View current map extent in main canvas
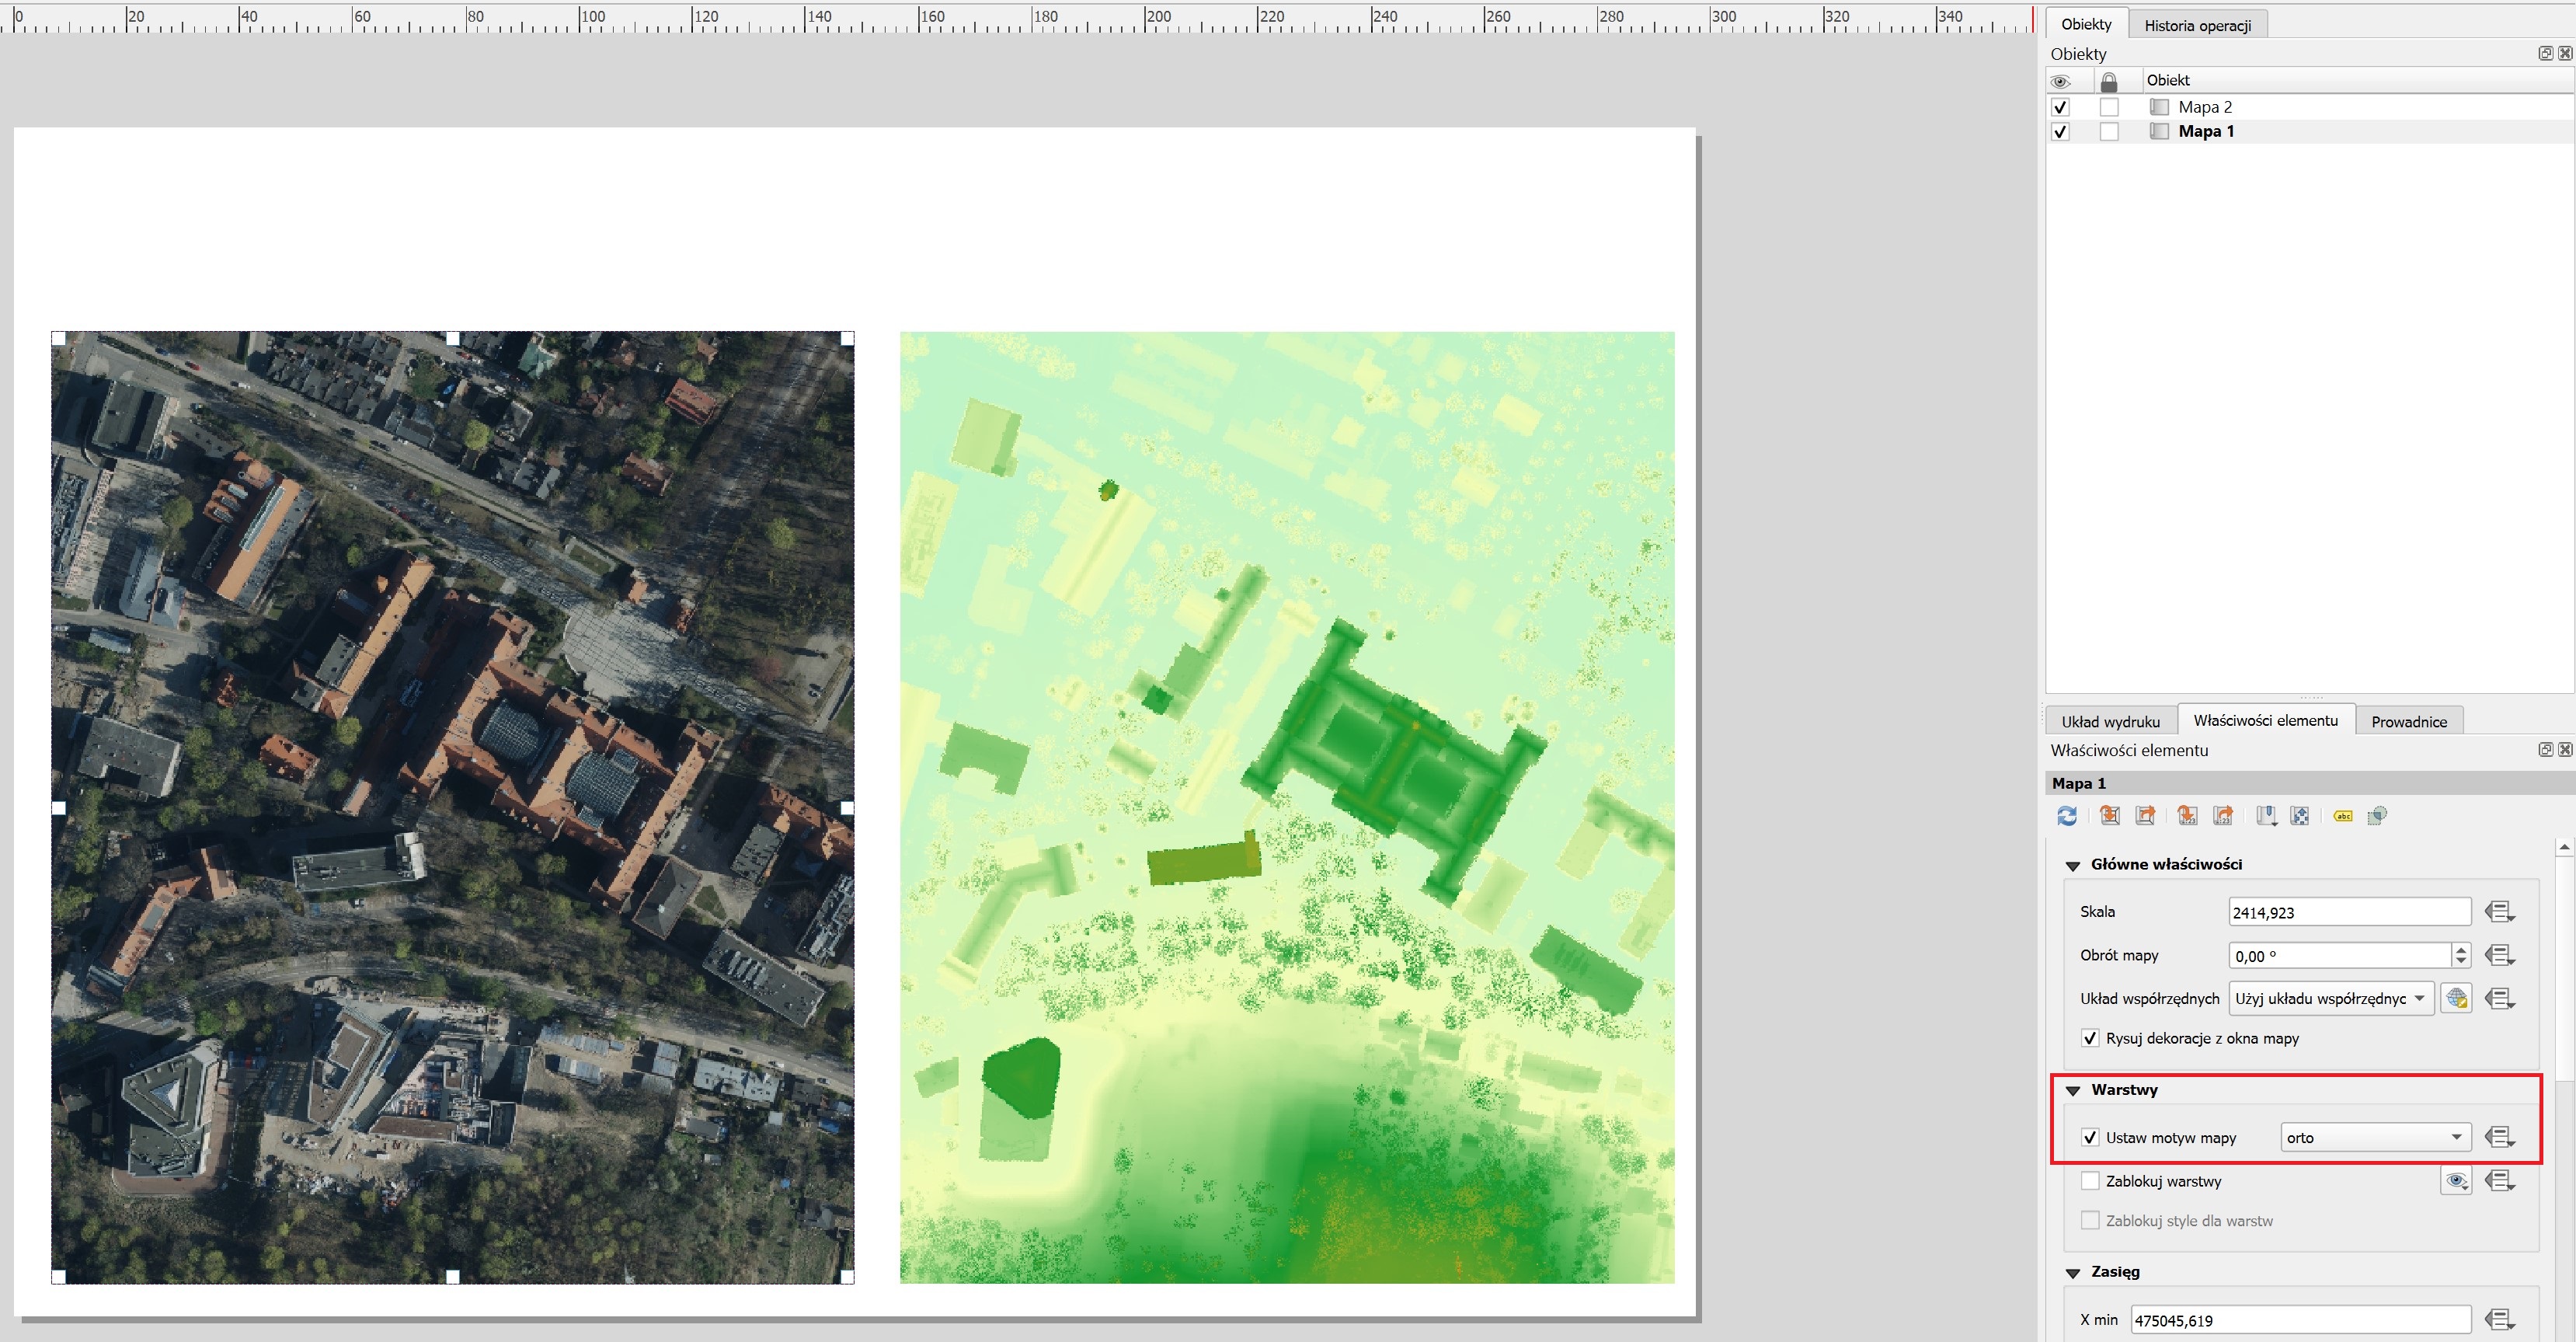2576x1342 pixels. pyautogui.click(x=2146, y=816)
